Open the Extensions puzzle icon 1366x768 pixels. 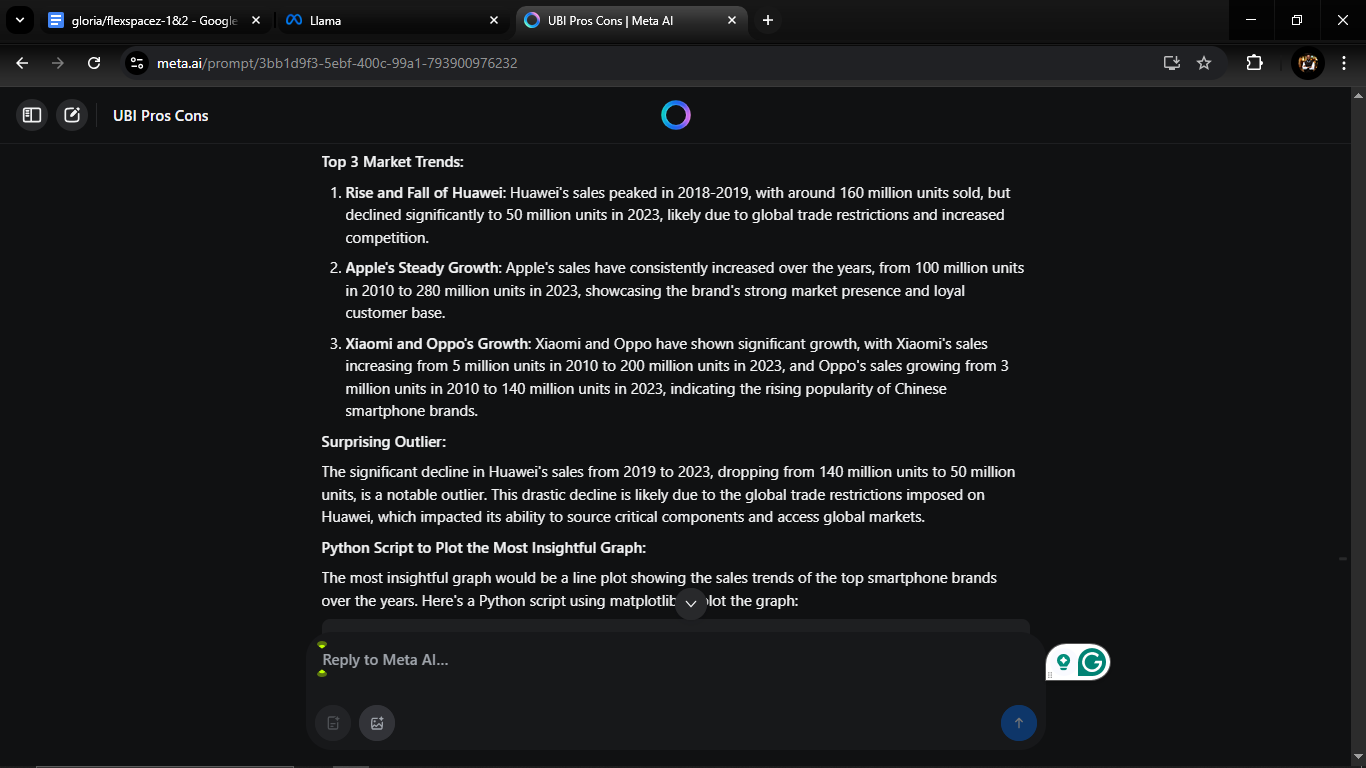1254,63
